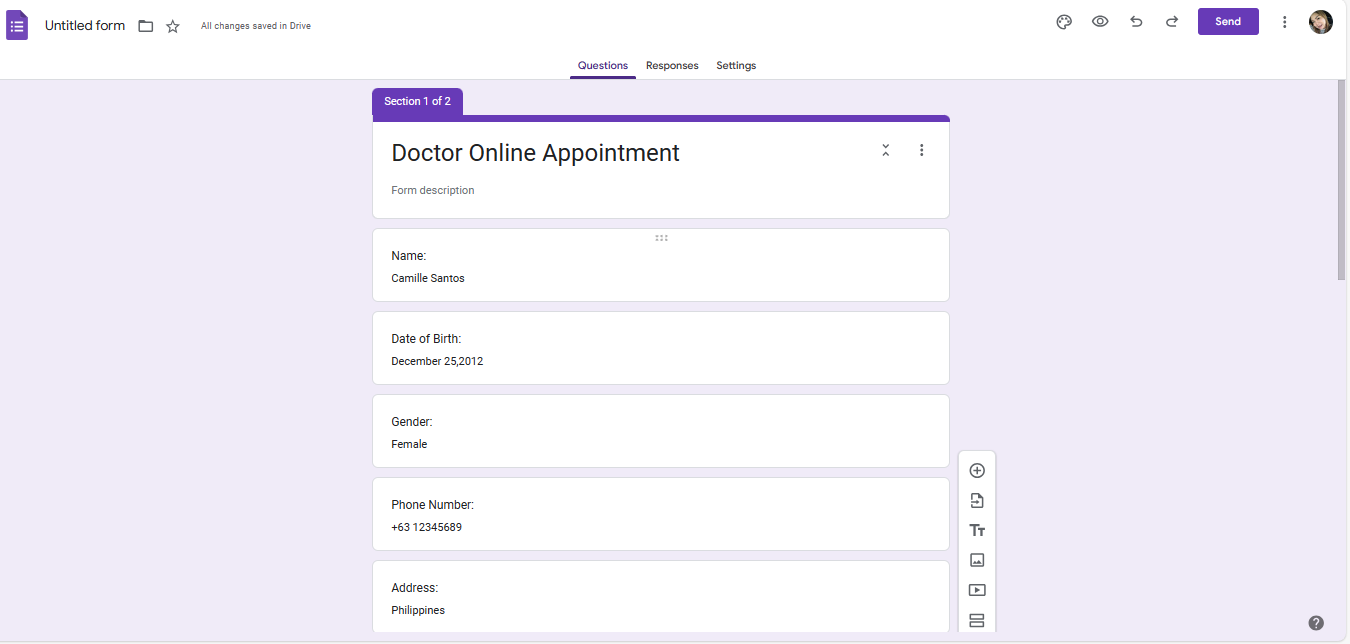Click the page vertical scrollbar
This screenshot has width=1350, height=644.
[x=1341, y=180]
